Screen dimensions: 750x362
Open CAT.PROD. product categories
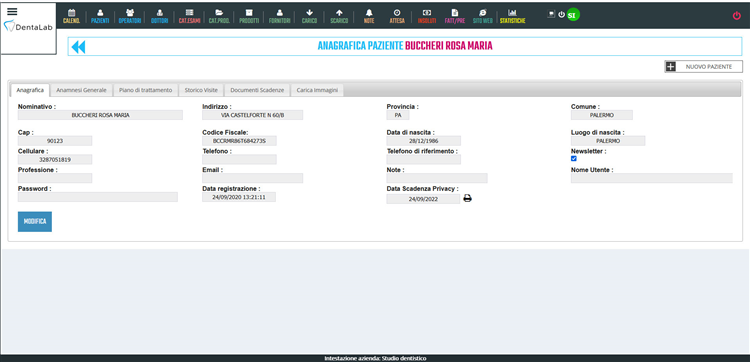[x=219, y=16]
